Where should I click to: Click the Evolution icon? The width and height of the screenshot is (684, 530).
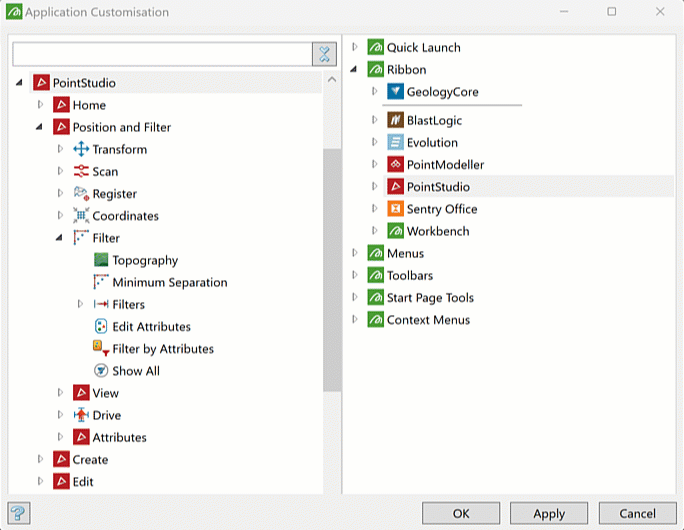pos(395,142)
